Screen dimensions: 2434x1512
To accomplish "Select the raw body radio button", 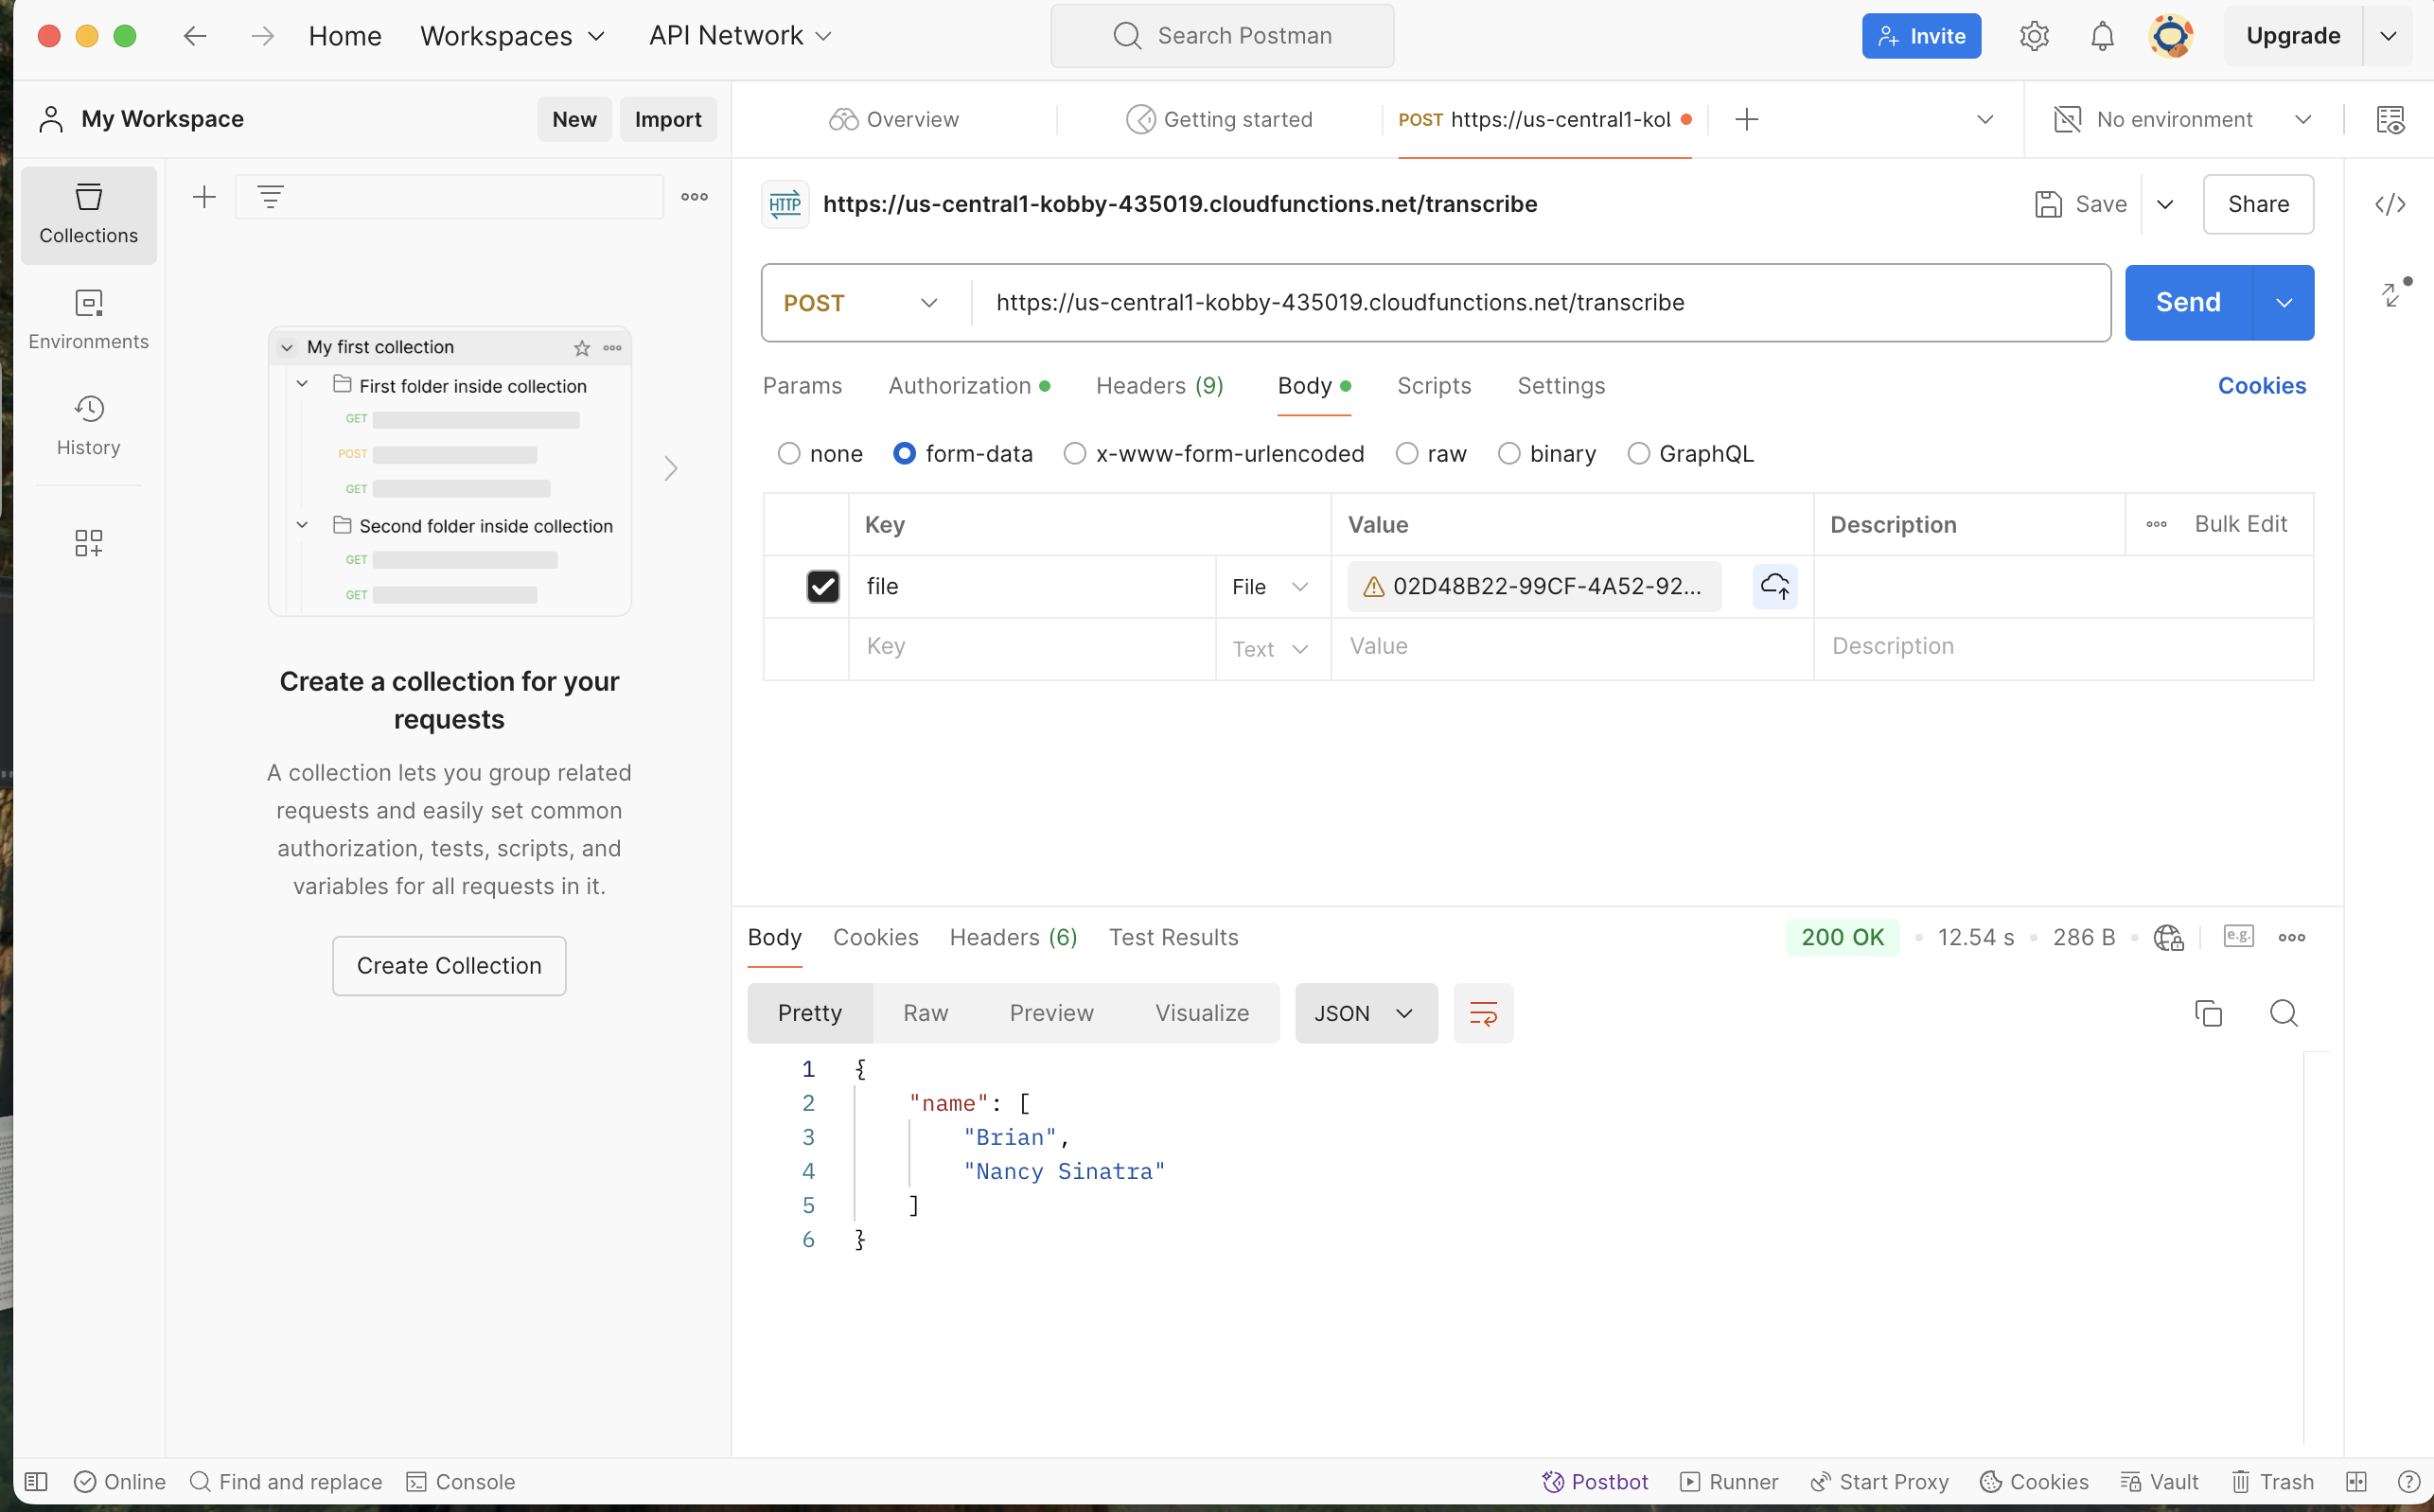I will click(1406, 454).
